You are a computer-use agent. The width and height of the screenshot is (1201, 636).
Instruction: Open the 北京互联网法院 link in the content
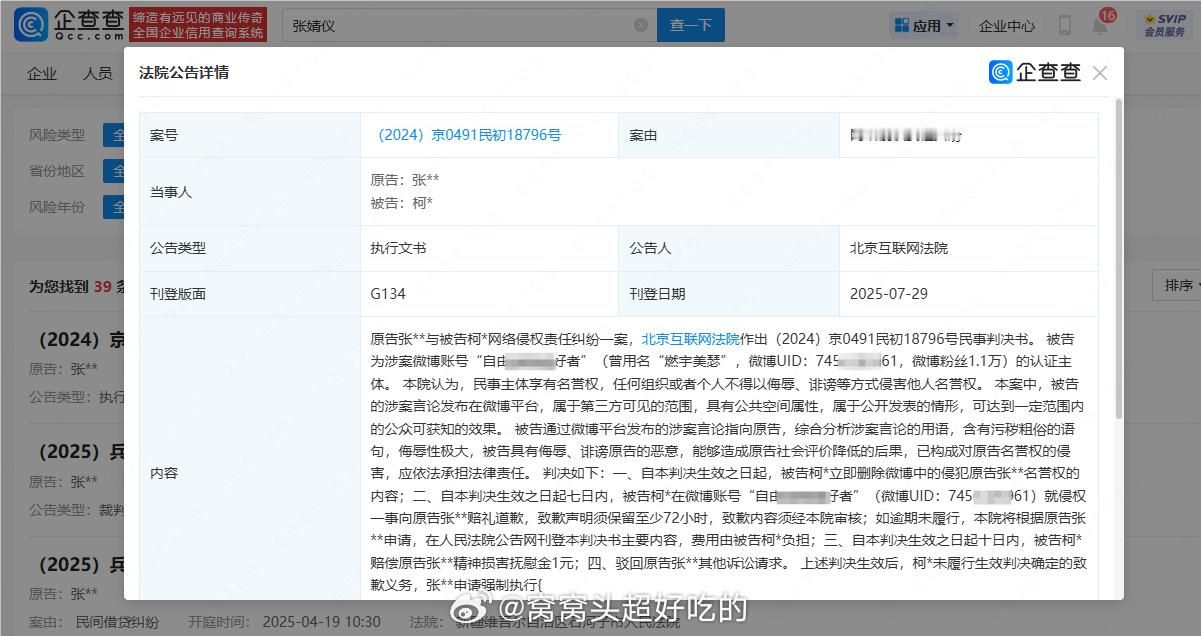tap(690, 339)
